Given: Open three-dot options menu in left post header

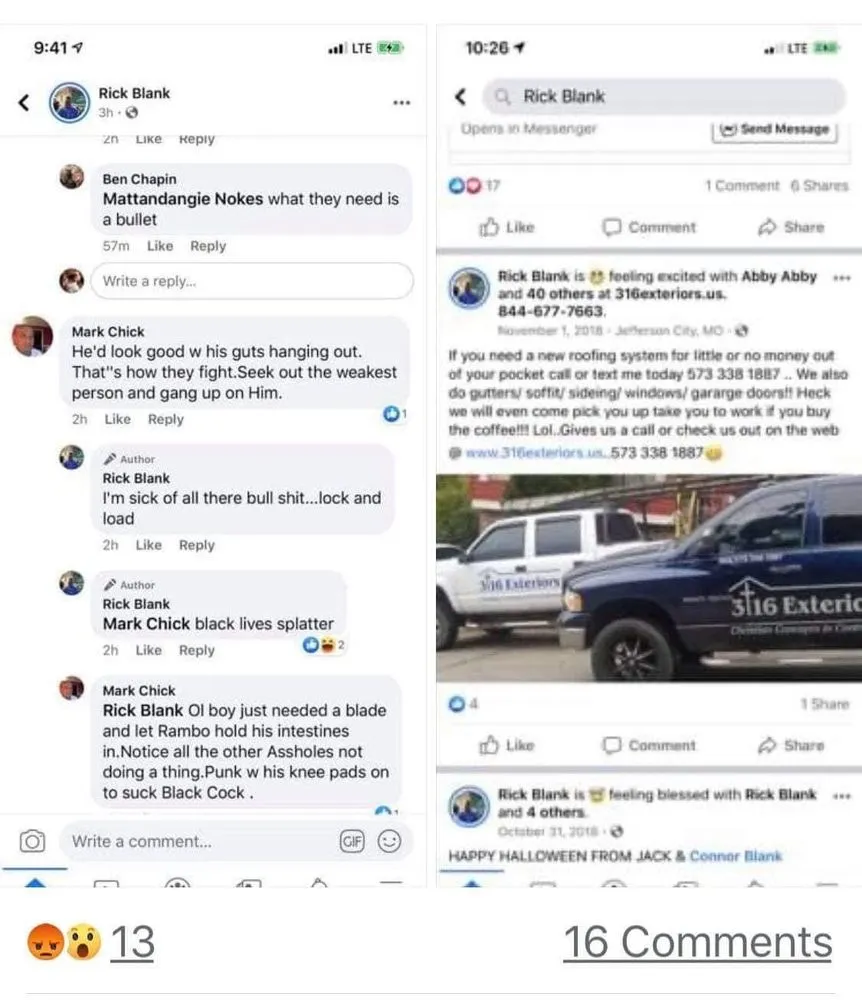Looking at the screenshot, I should [401, 103].
